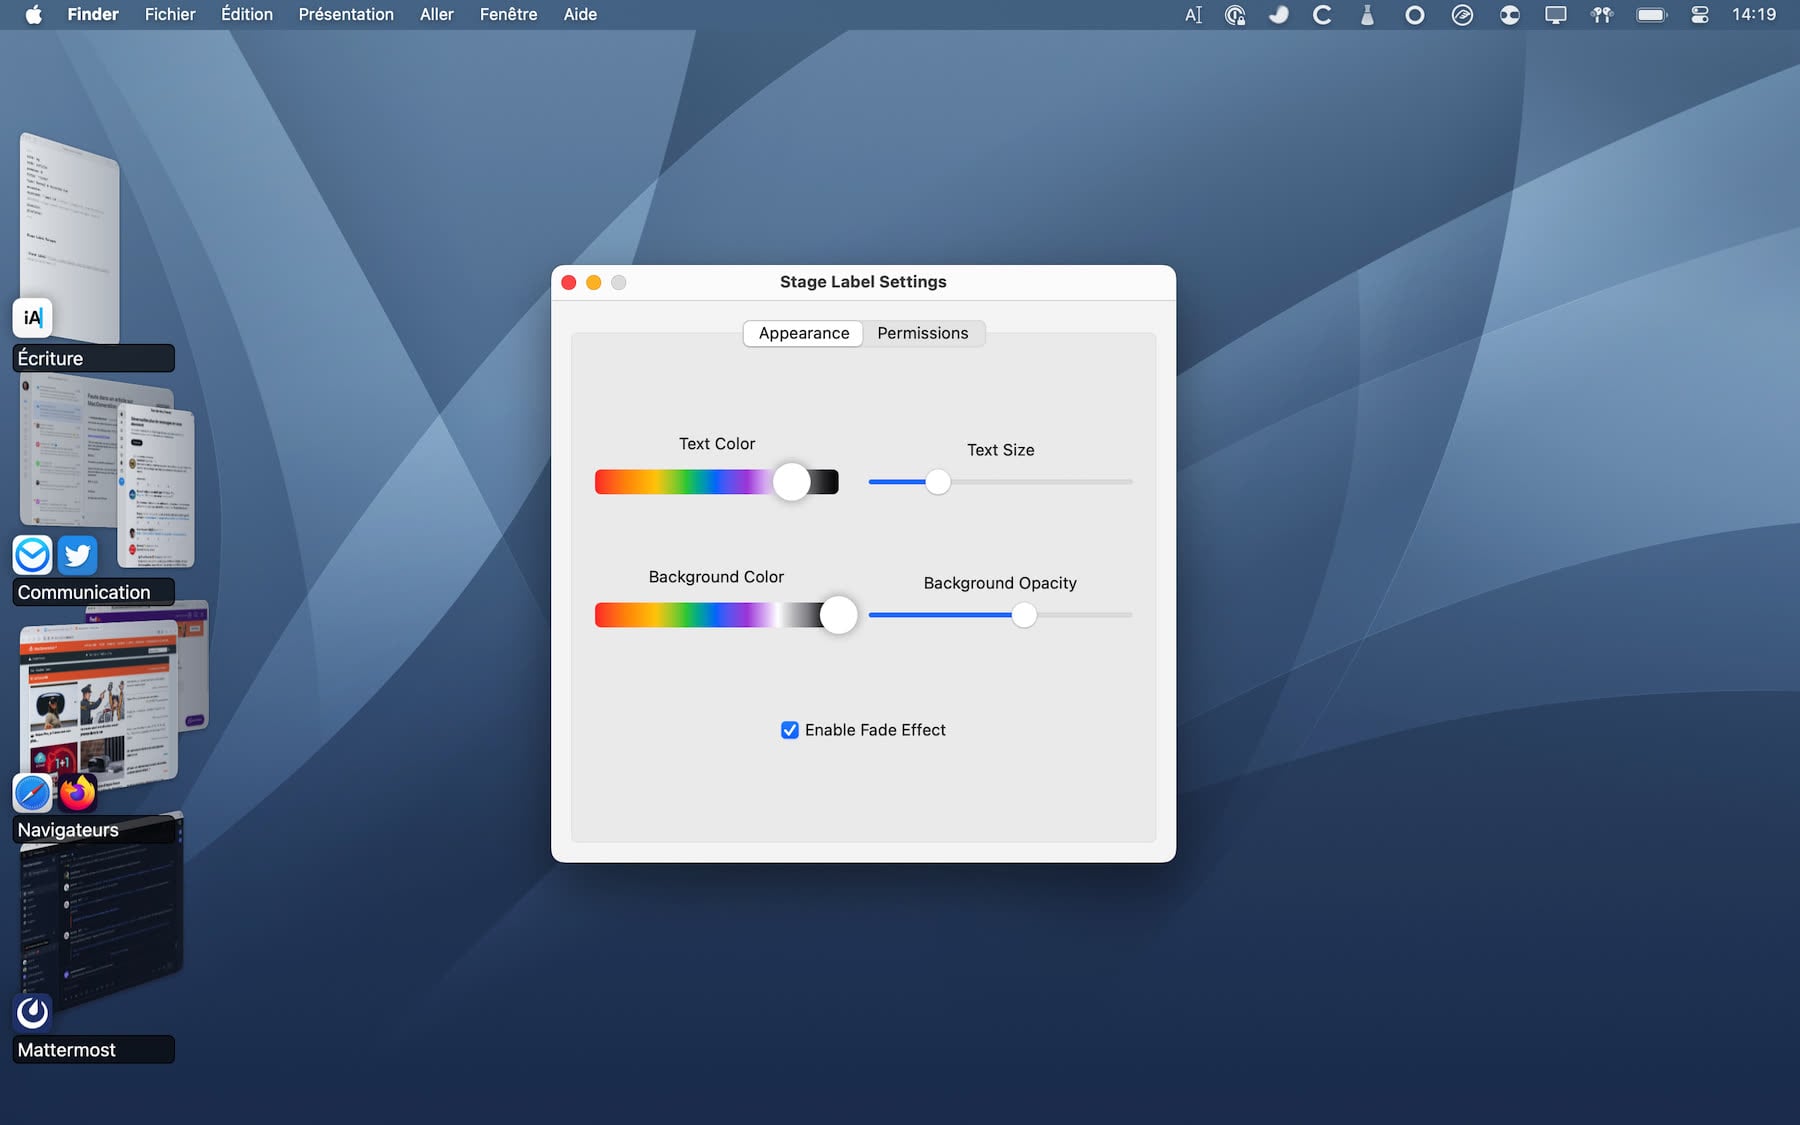This screenshot has height=1125, width=1800.
Task: Click the display monitor menu bar icon
Action: click(1555, 15)
